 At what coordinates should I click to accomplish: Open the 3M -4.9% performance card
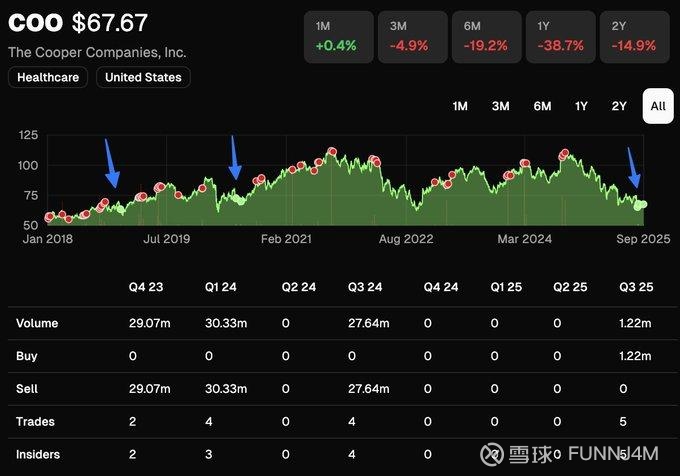click(x=412, y=37)
